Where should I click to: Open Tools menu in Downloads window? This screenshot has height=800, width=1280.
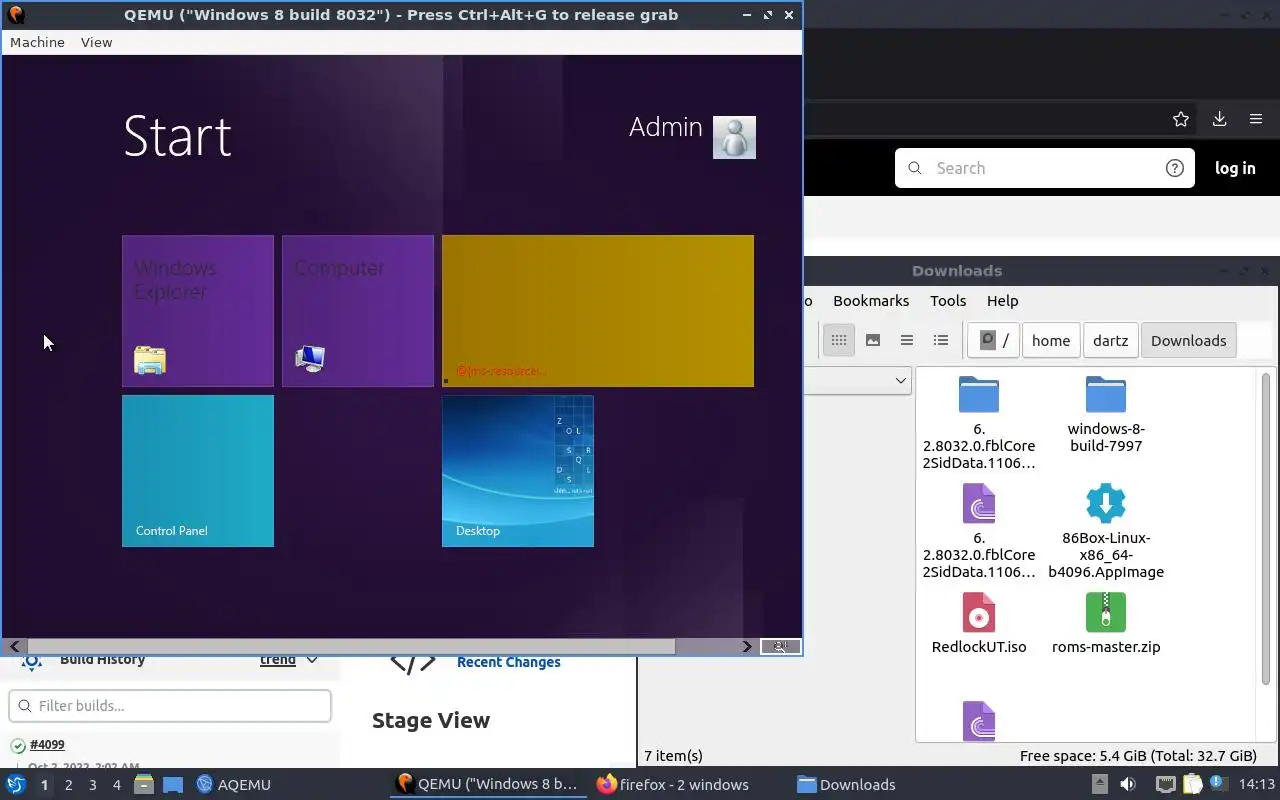[x=948, y=301]
